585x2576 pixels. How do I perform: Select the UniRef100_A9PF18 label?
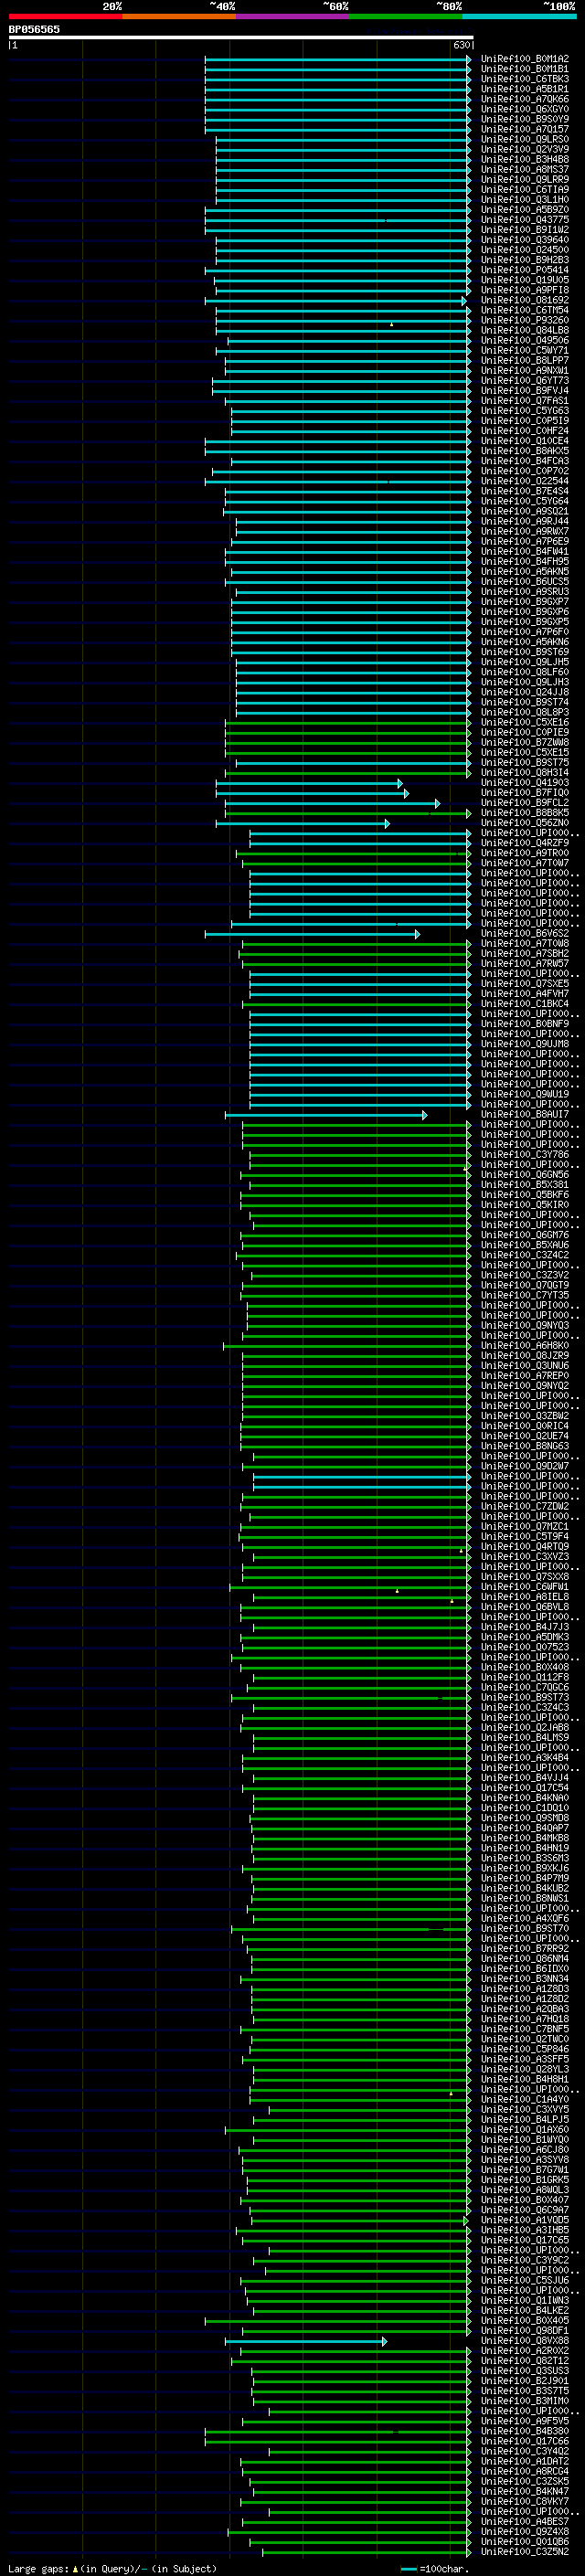tap(525, 290)
